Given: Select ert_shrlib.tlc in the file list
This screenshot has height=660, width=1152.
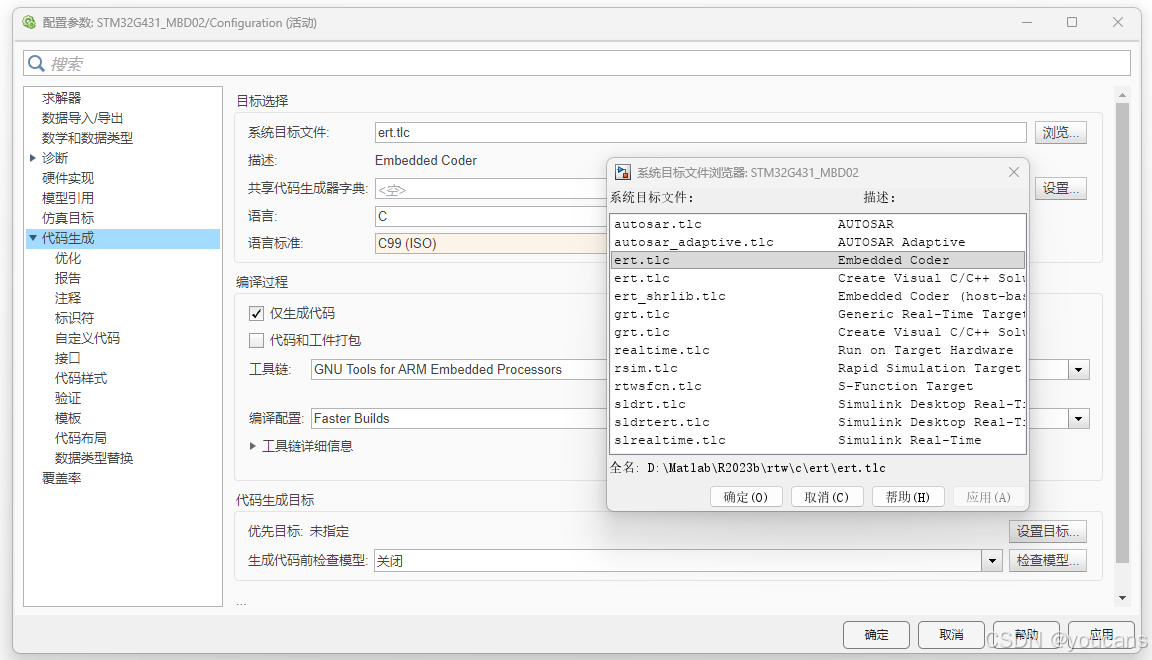Looking at the screenshot, I should click(818, 296).
